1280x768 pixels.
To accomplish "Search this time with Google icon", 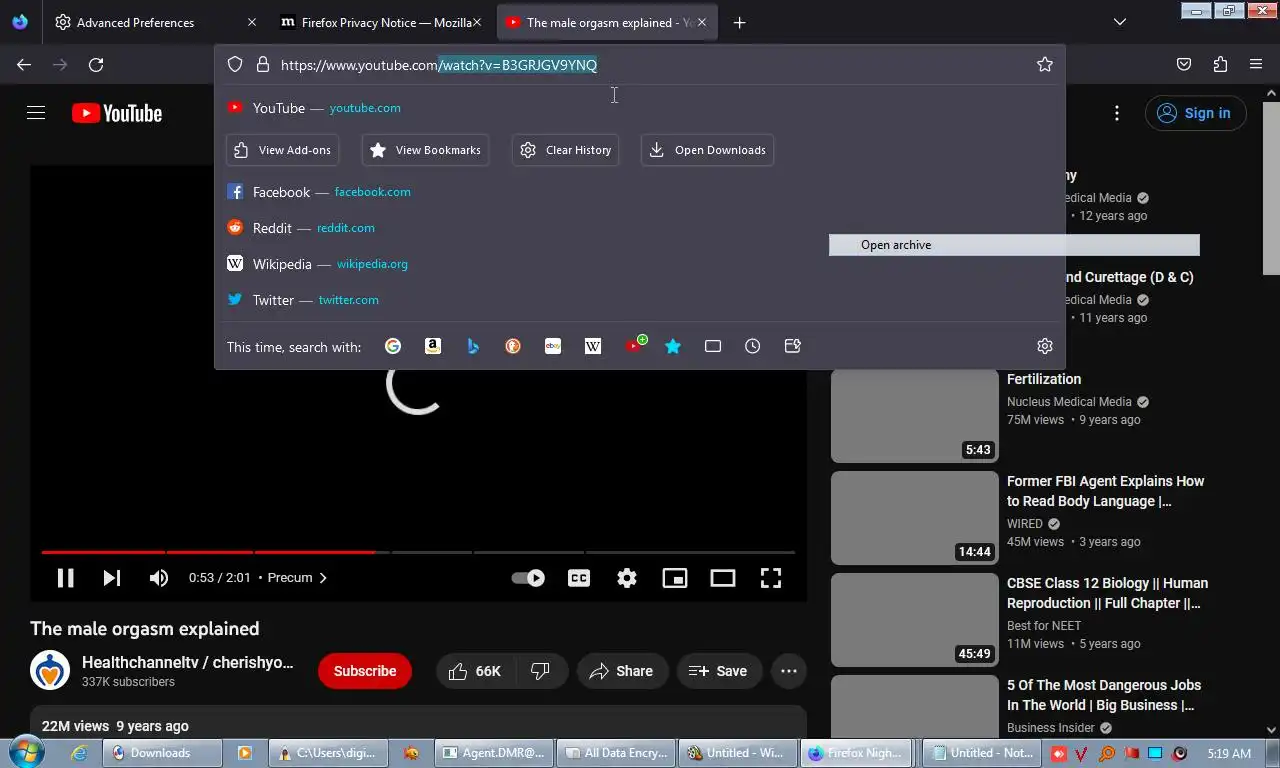I will pyautogui.click(x=393, y=346).
